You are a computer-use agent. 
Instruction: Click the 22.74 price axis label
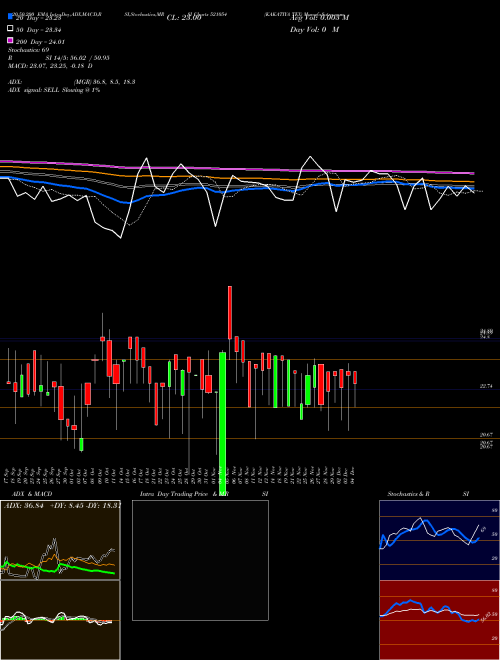486,386
